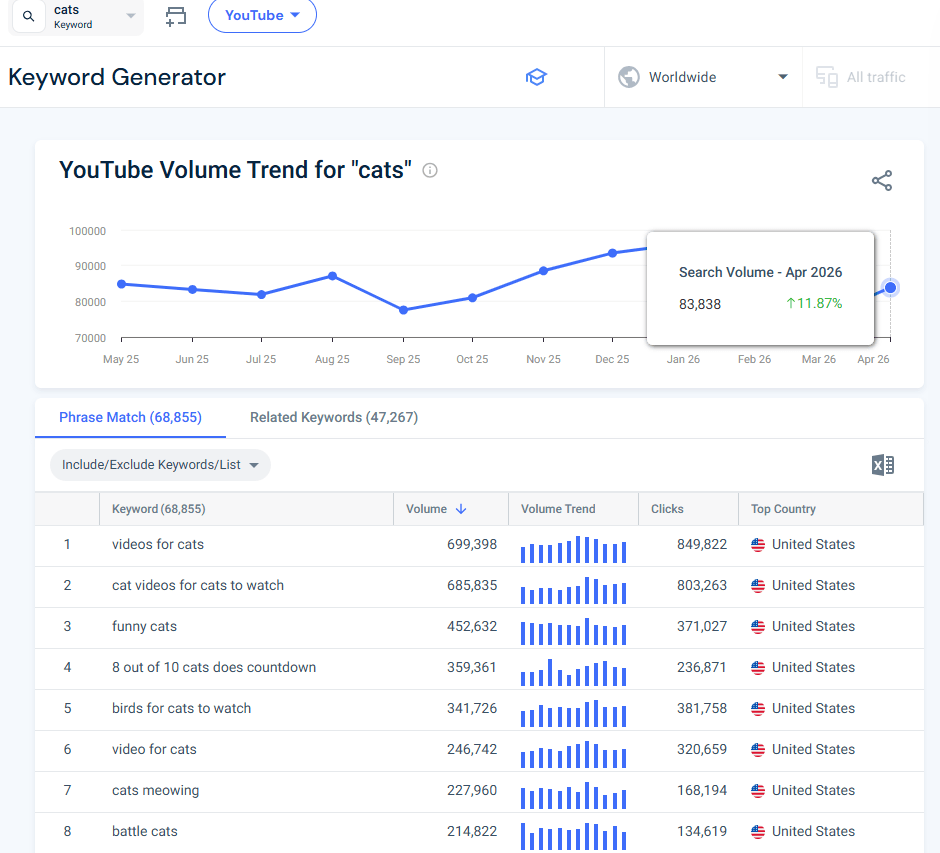Click the Dec 25 chart data point
Image resolution: width=940 pixels, height=853 pixels.
tap(612, 253)
